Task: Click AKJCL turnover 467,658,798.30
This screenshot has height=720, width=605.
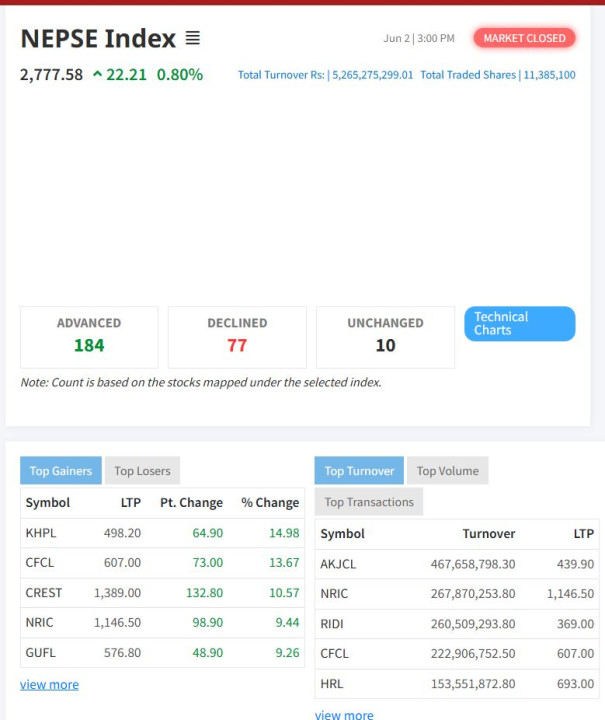Action: tap(473, 564)
